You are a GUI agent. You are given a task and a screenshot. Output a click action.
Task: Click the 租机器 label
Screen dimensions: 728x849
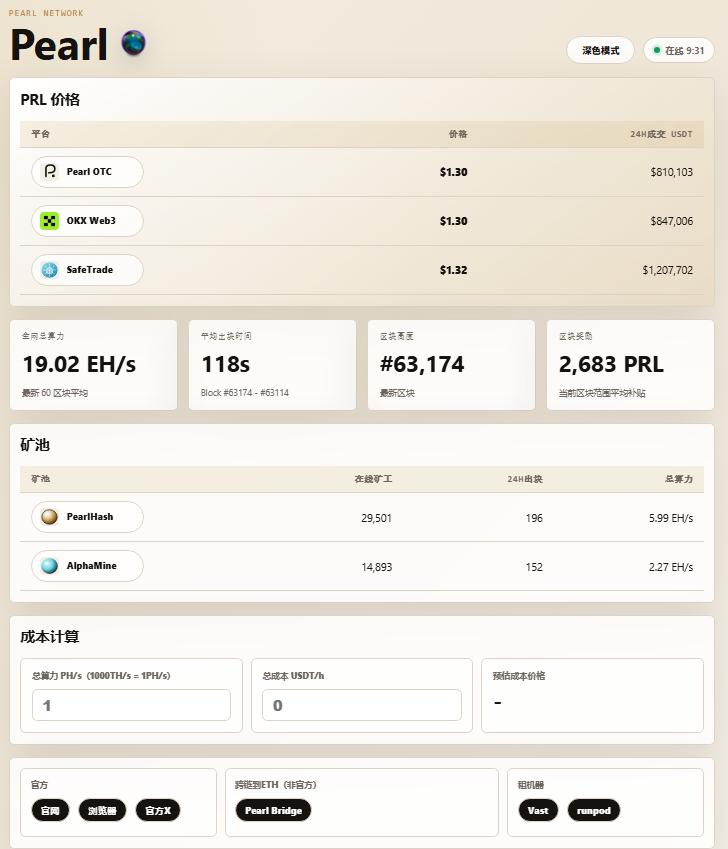[x=530, y=785]
